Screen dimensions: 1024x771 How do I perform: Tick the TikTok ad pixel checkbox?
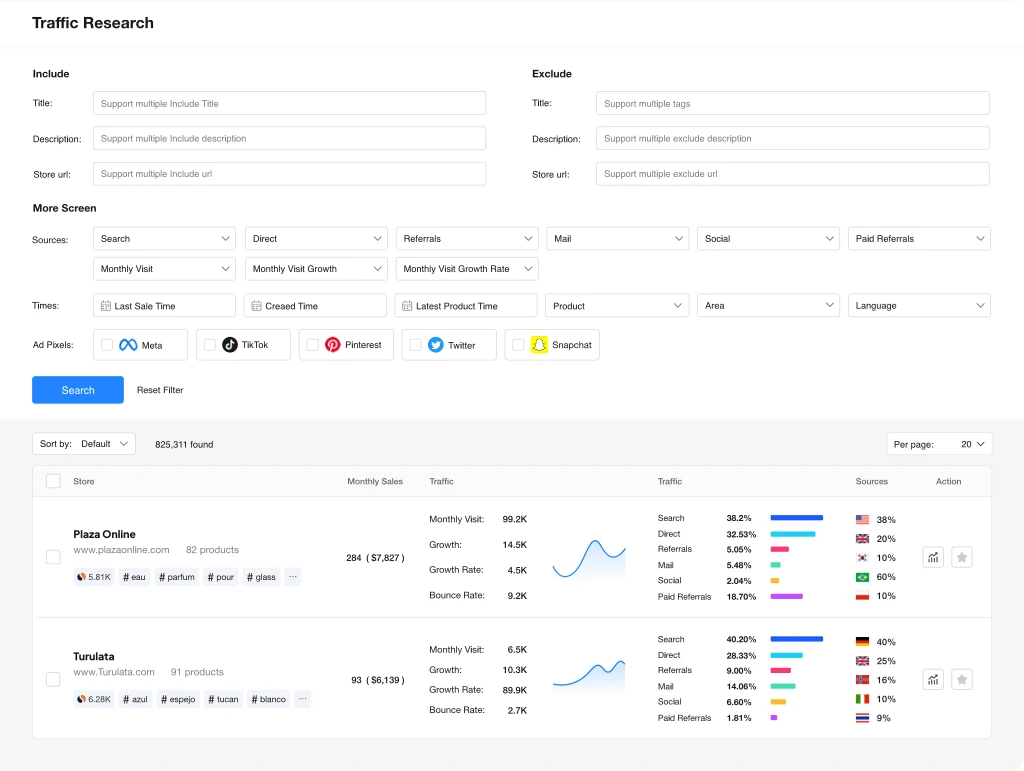pos(210,345)
